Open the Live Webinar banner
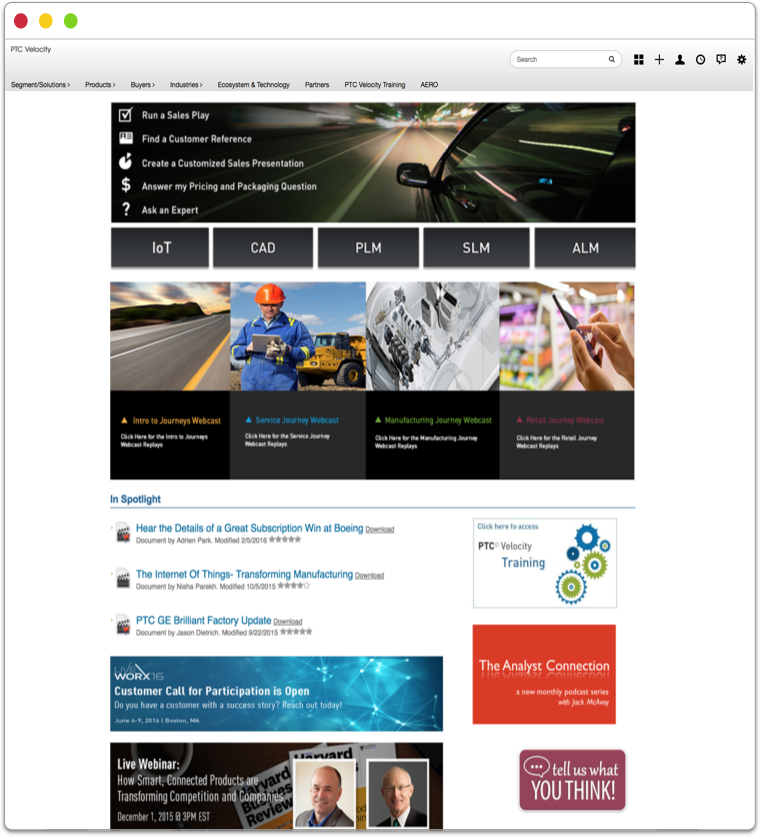This screenshot has width=760, height=839. pos(276,785)
